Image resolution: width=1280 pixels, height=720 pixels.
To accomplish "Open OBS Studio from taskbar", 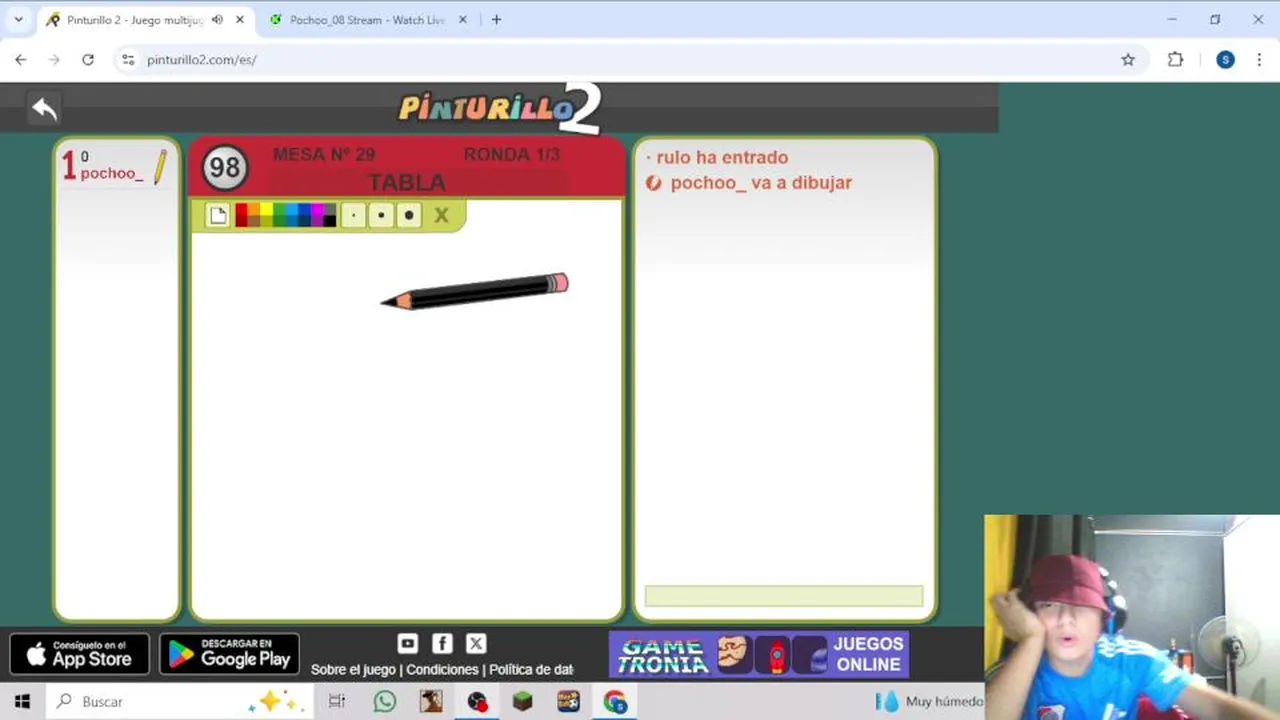I will (x=477, y=702).
